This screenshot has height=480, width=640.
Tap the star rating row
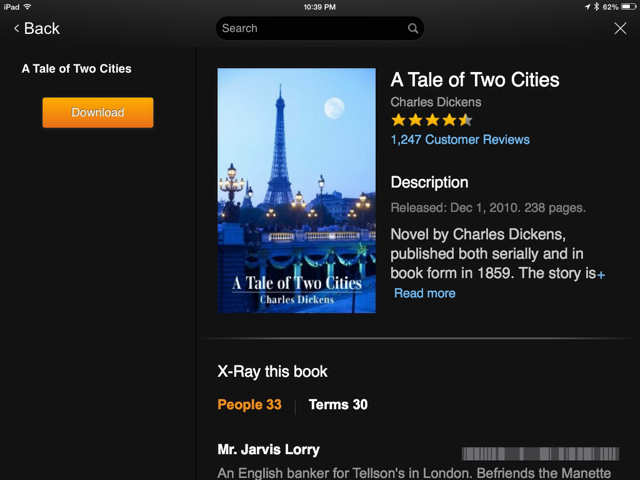[x=431, y=120]
